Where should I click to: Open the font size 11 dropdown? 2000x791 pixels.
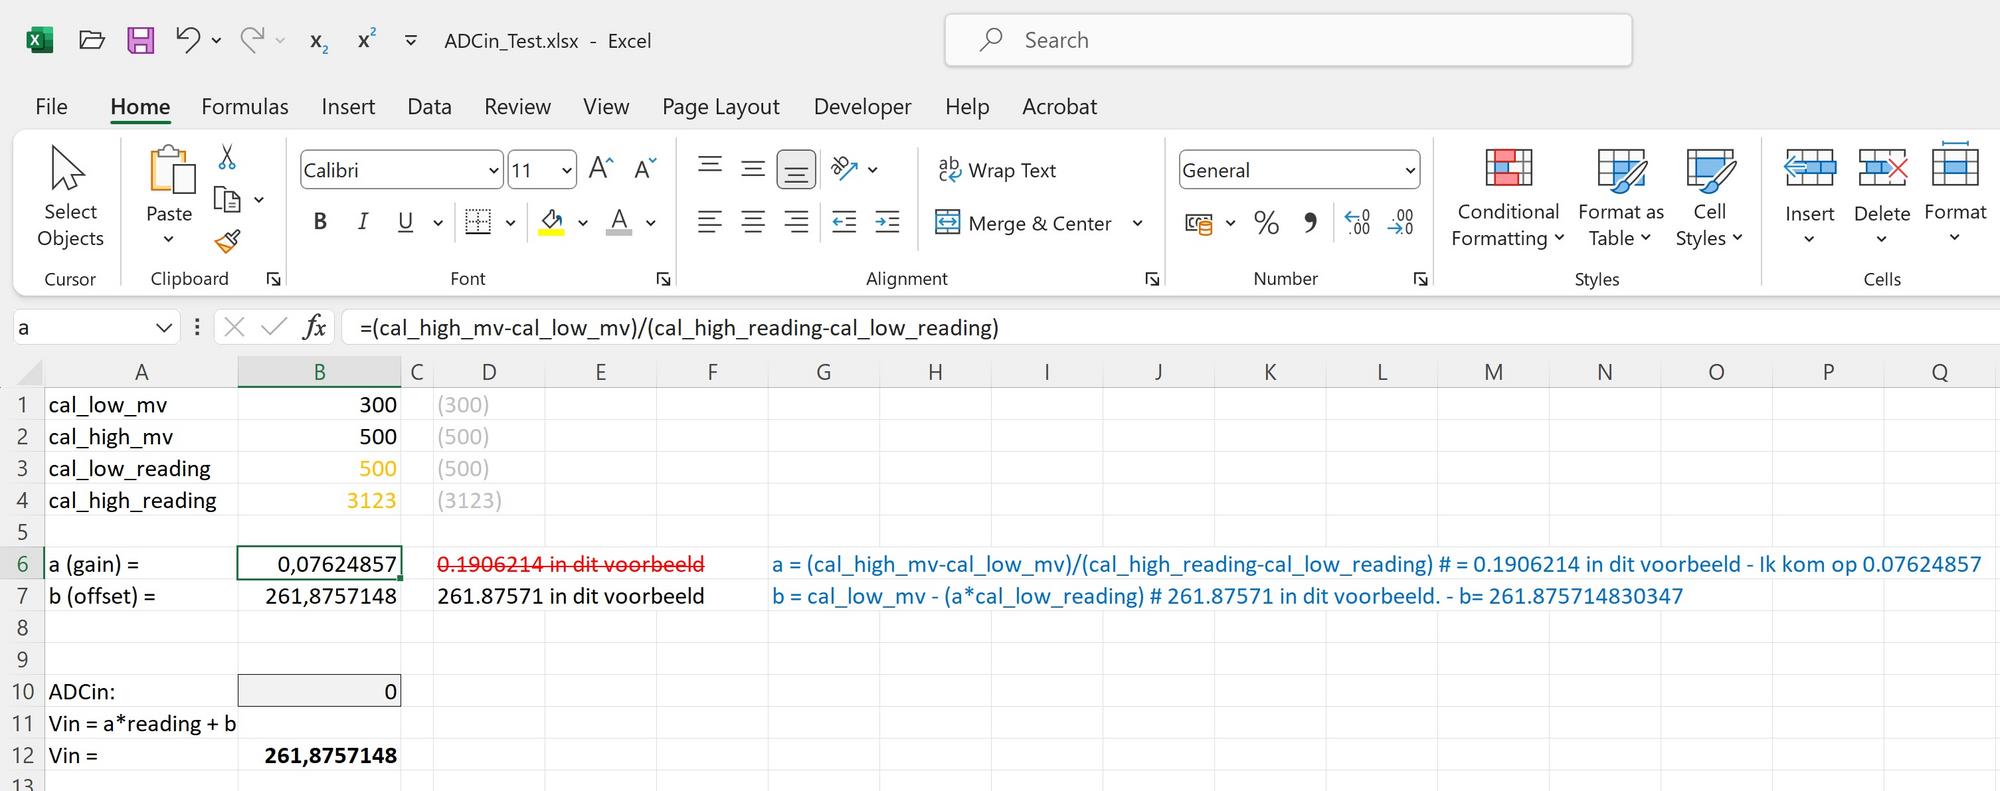pos(567,170)
